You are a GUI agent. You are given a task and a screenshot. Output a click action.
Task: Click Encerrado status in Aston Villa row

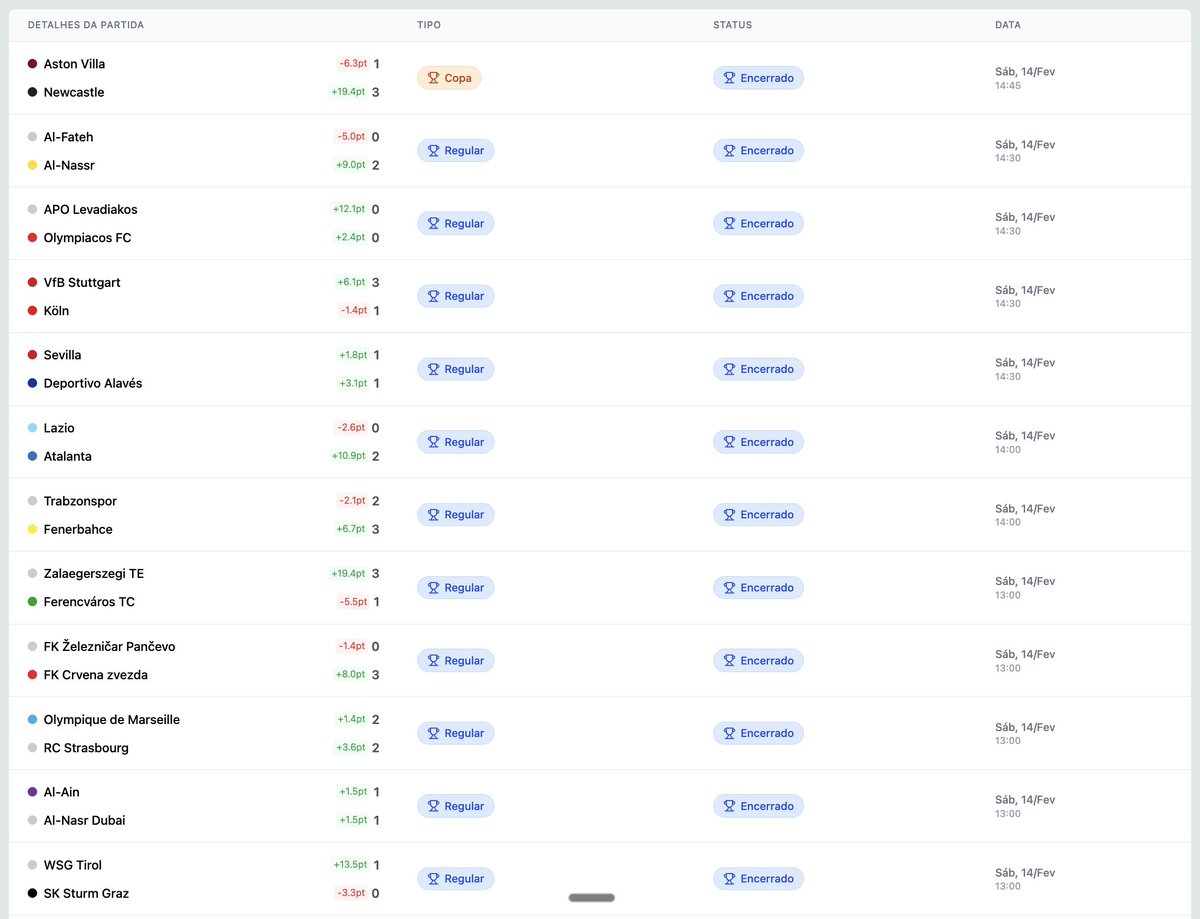(x=758, y=78)
